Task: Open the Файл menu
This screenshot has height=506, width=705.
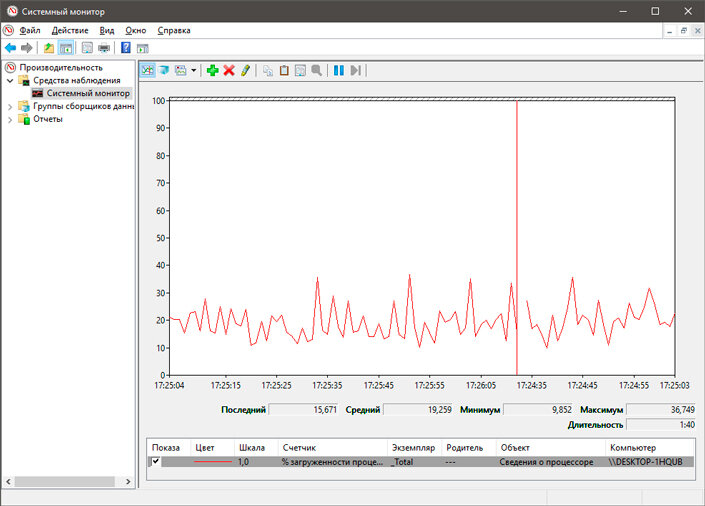Action: click(x=30, y=31)
